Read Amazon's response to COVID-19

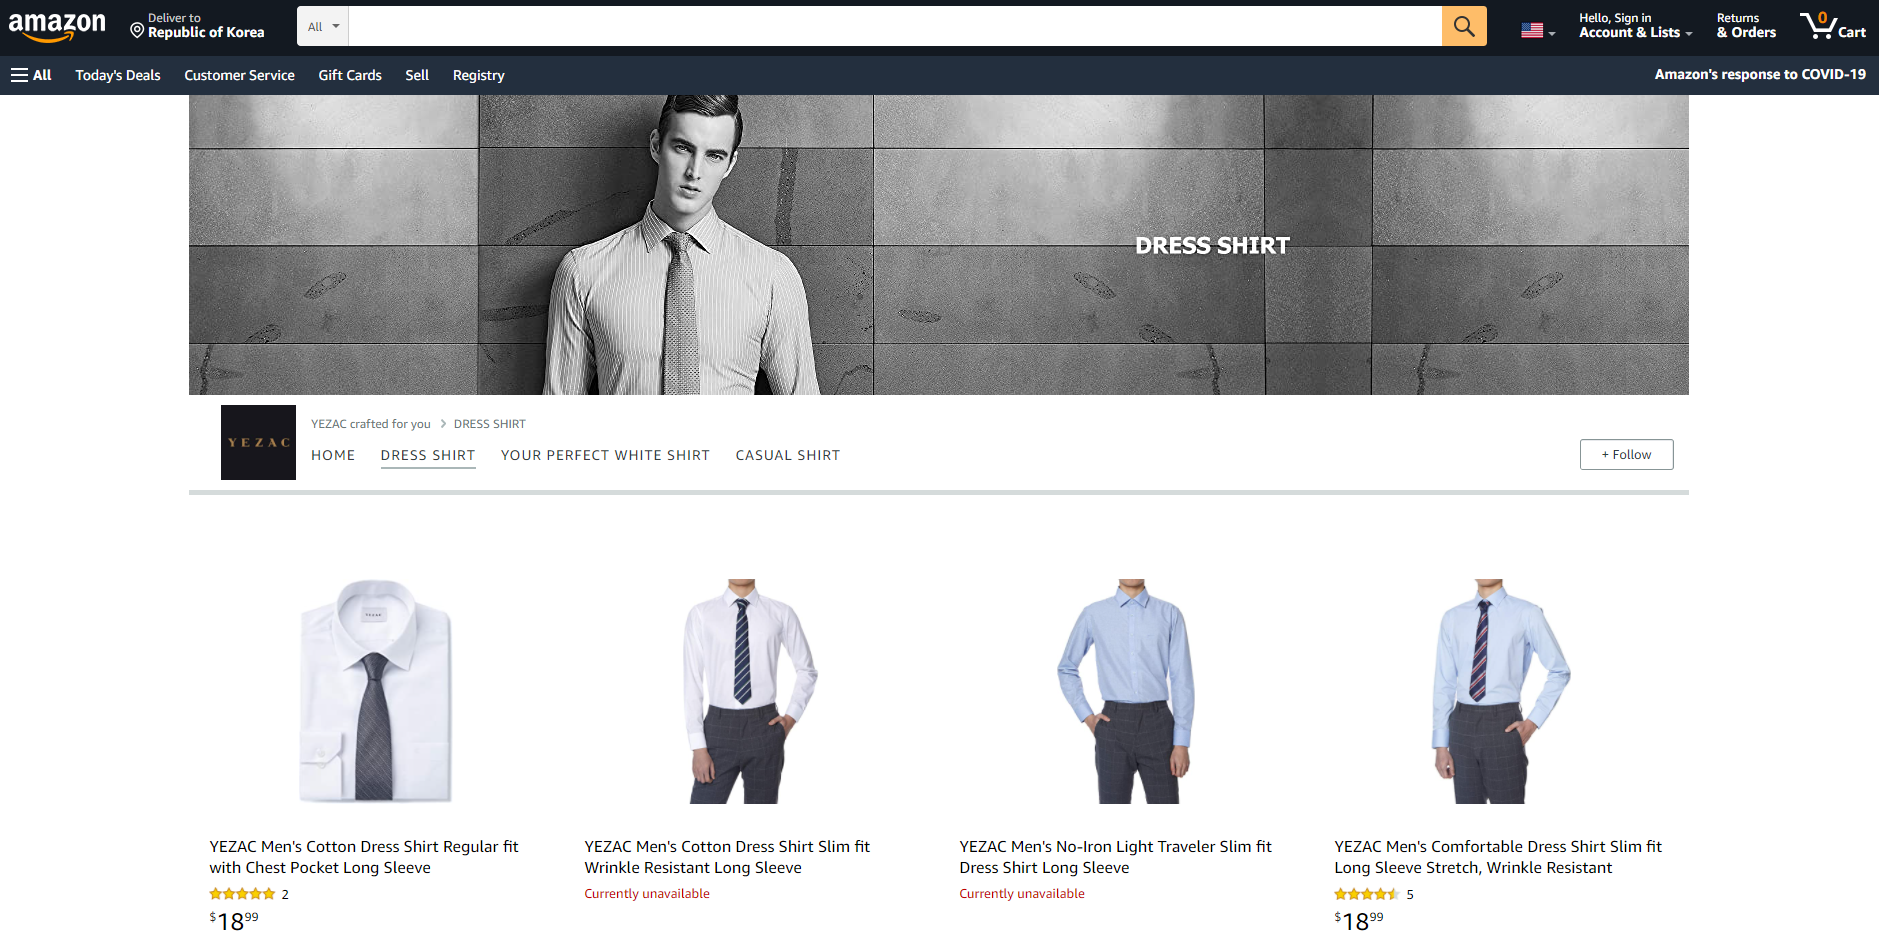point(1759,74)
